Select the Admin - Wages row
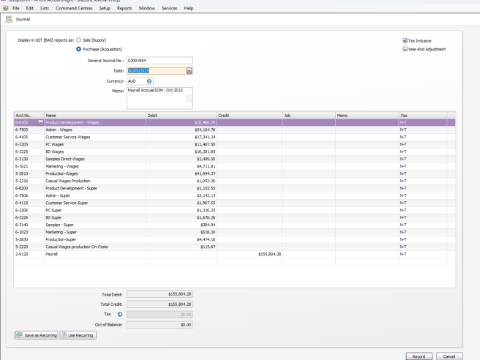The image size is (480, 360). pyautogui.click(x=234, y=130)
